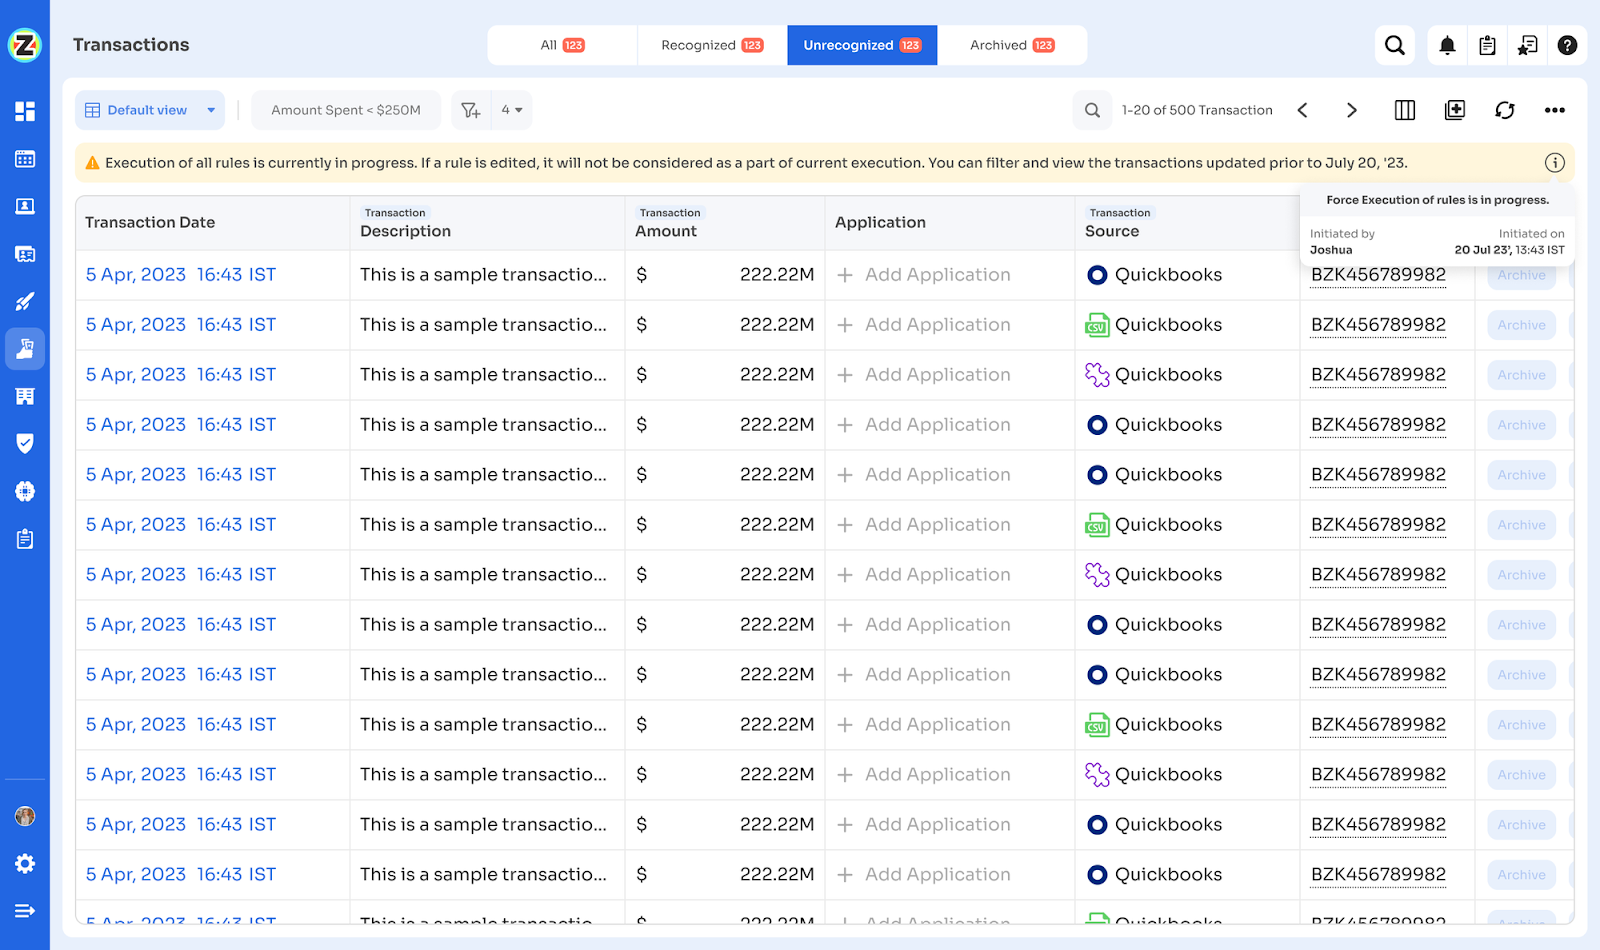Open the dashboard tiles icon in the sidebar
1600x950 pixels.
point(25,111)
